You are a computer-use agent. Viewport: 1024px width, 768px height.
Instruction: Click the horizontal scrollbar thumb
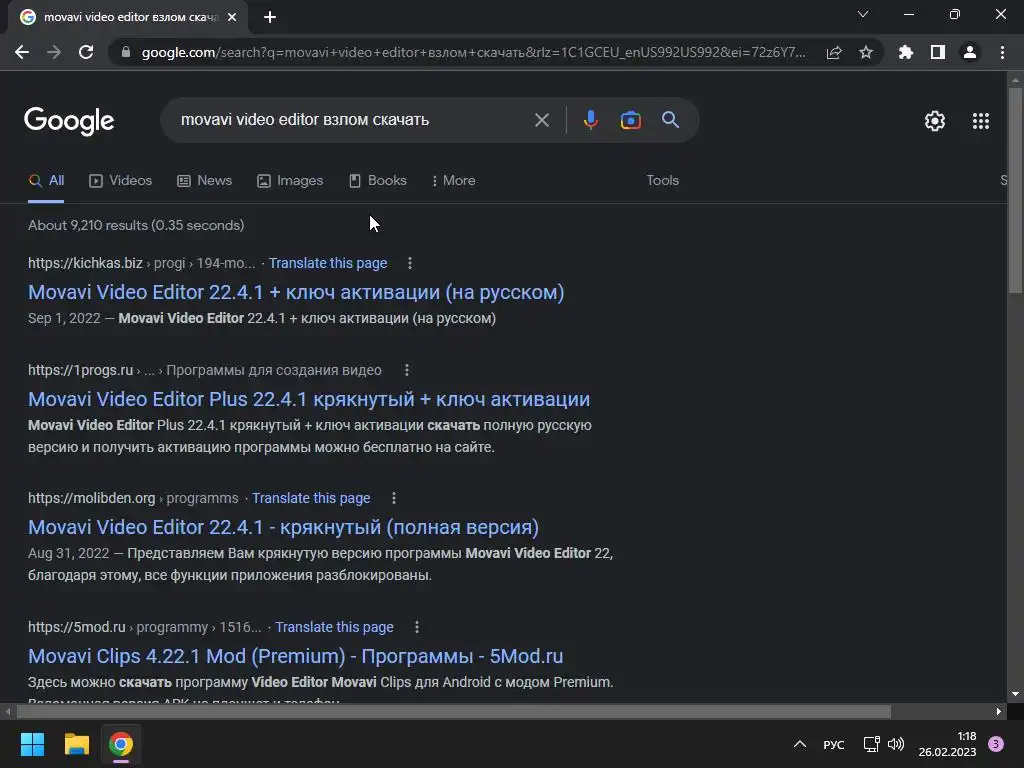[x=453, y=711]
